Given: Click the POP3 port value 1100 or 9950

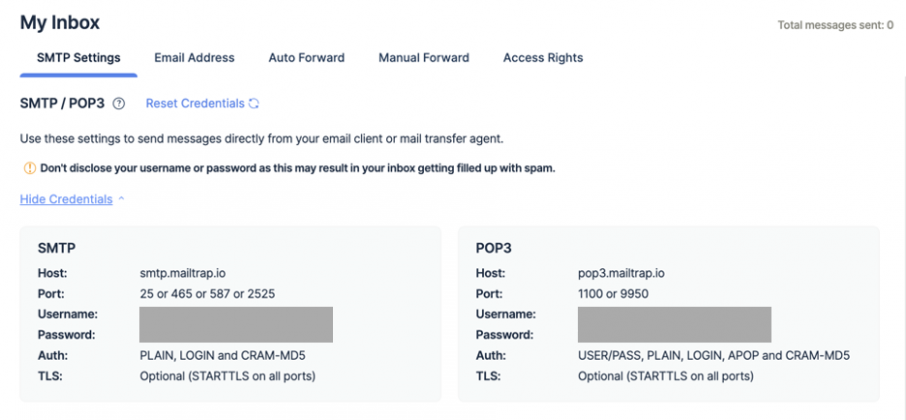Looking at the screenshot, I should click(x=613, y=294).
